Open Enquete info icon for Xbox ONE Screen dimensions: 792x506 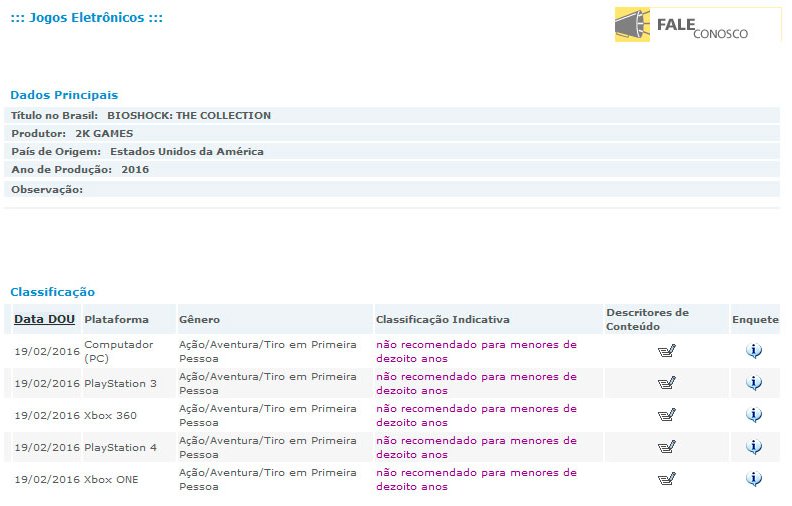(x=754, y=479)
